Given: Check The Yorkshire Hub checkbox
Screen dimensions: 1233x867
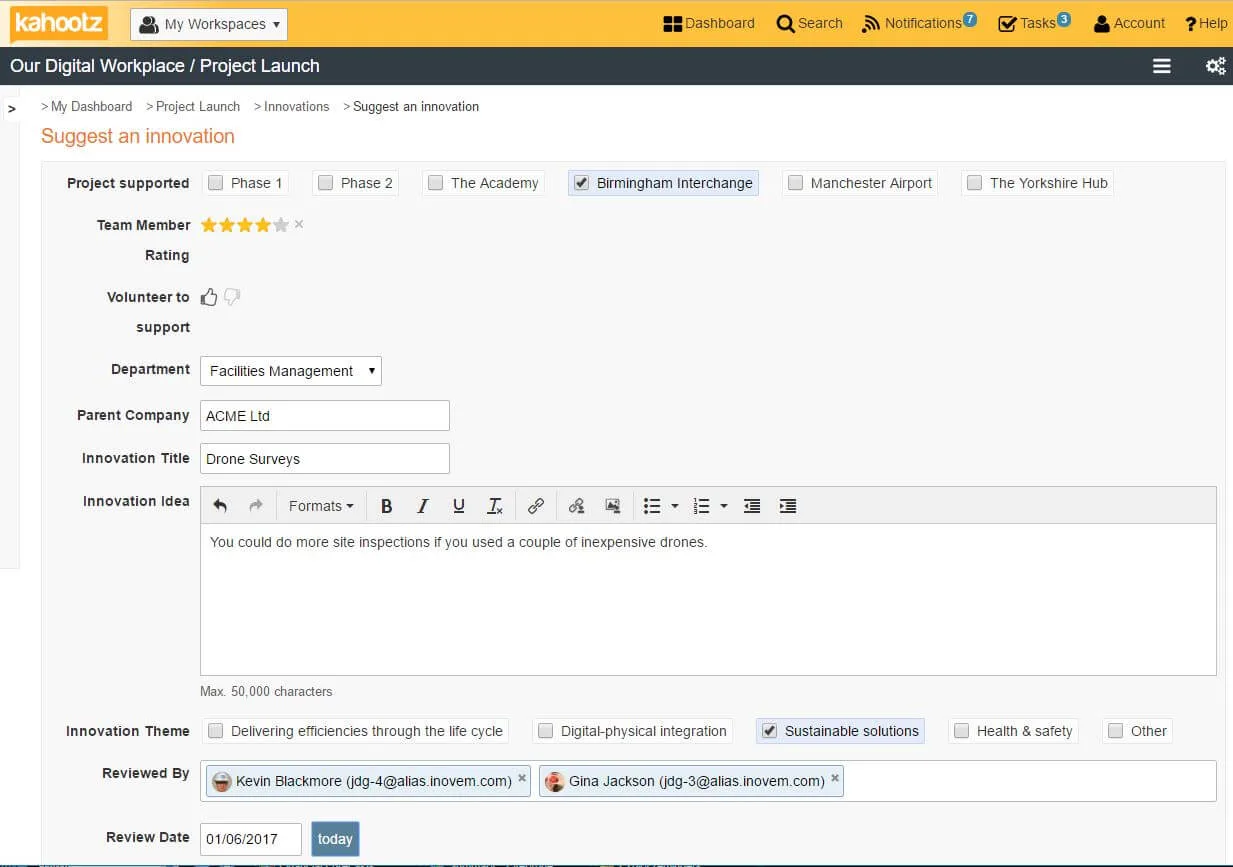Looking at the screenshot, I should pyautogui.click(x=974, y=183).
